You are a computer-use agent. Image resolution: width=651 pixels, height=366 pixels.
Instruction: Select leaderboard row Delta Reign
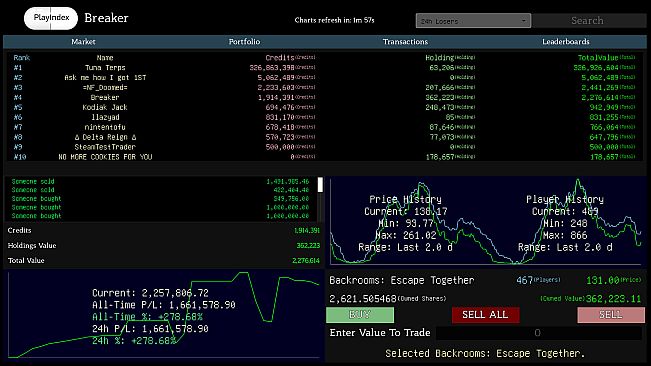(x=325, y=137)
